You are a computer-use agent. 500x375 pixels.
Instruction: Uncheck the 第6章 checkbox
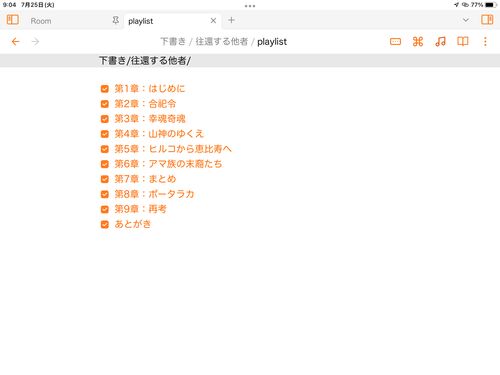tap(105, 164)
